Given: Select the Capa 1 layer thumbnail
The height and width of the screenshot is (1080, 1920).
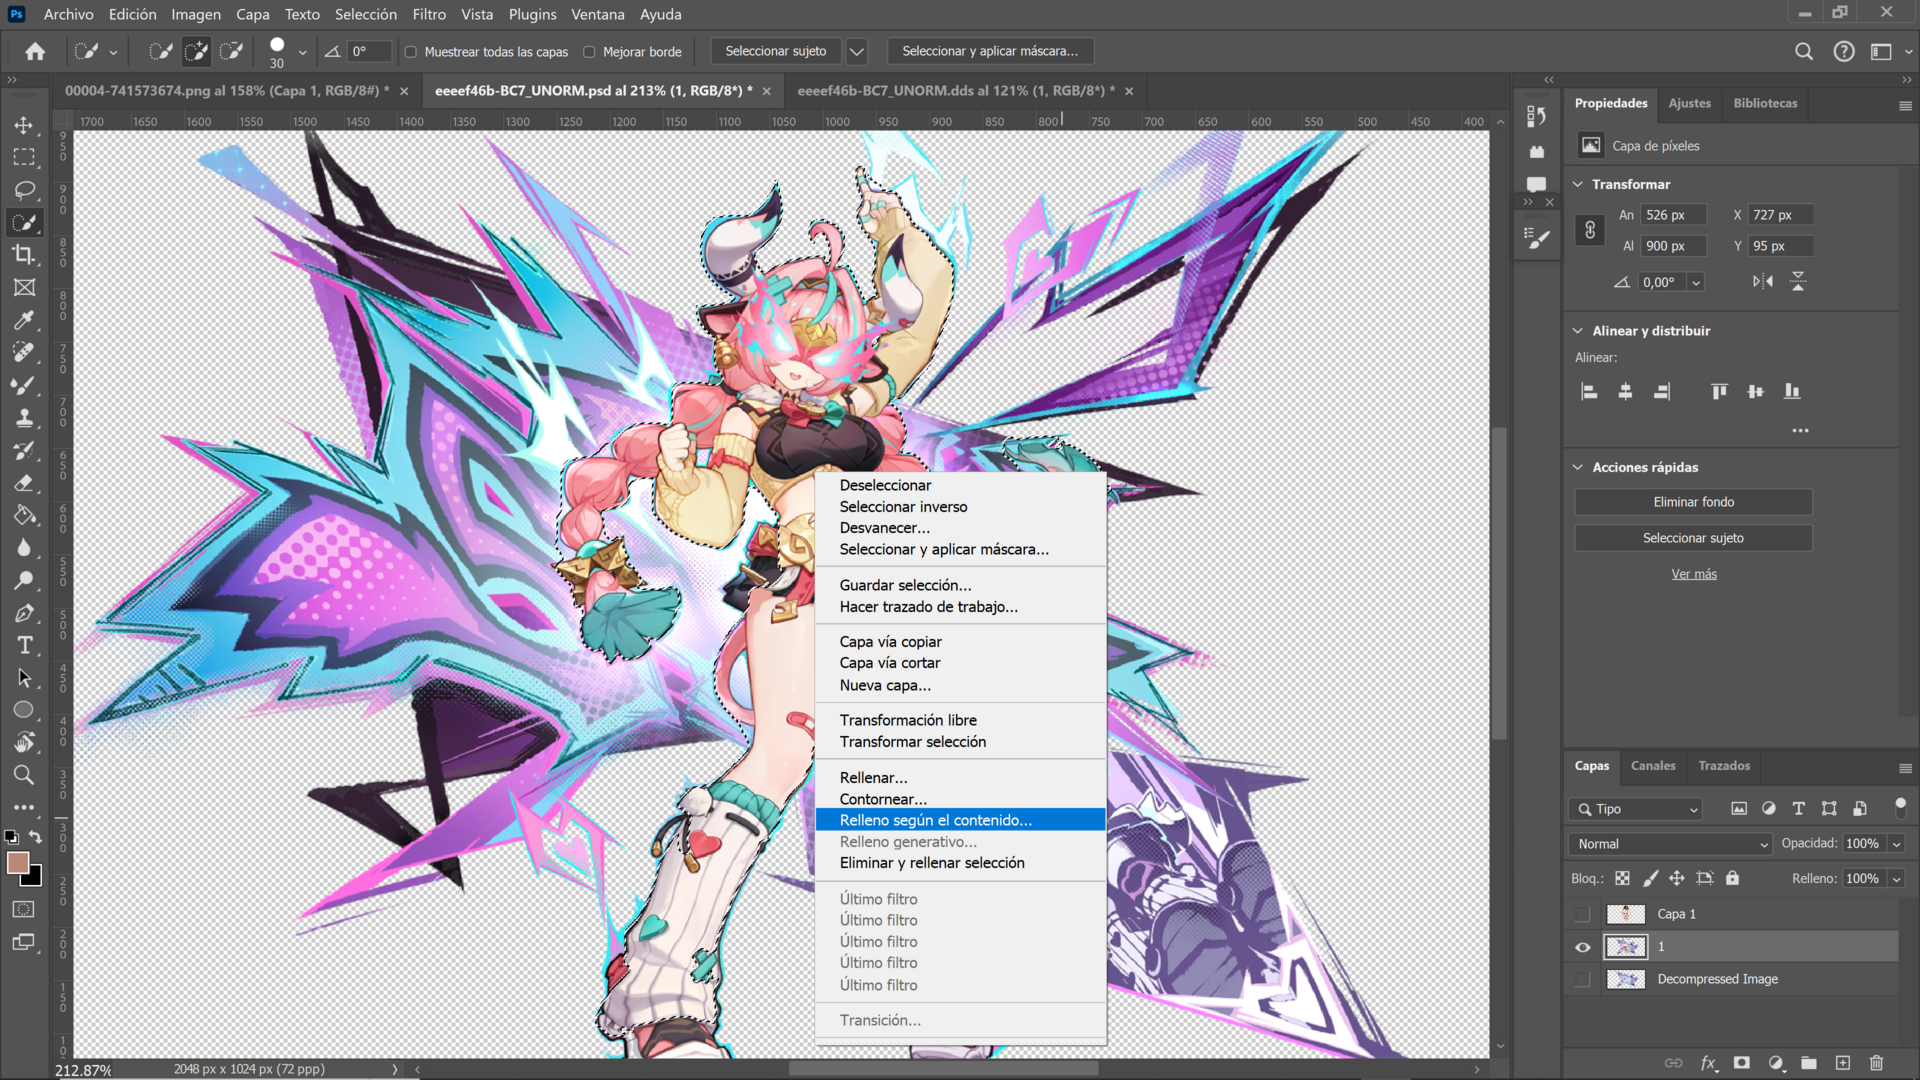Looking at the screenshot, I should [1625, 914].
